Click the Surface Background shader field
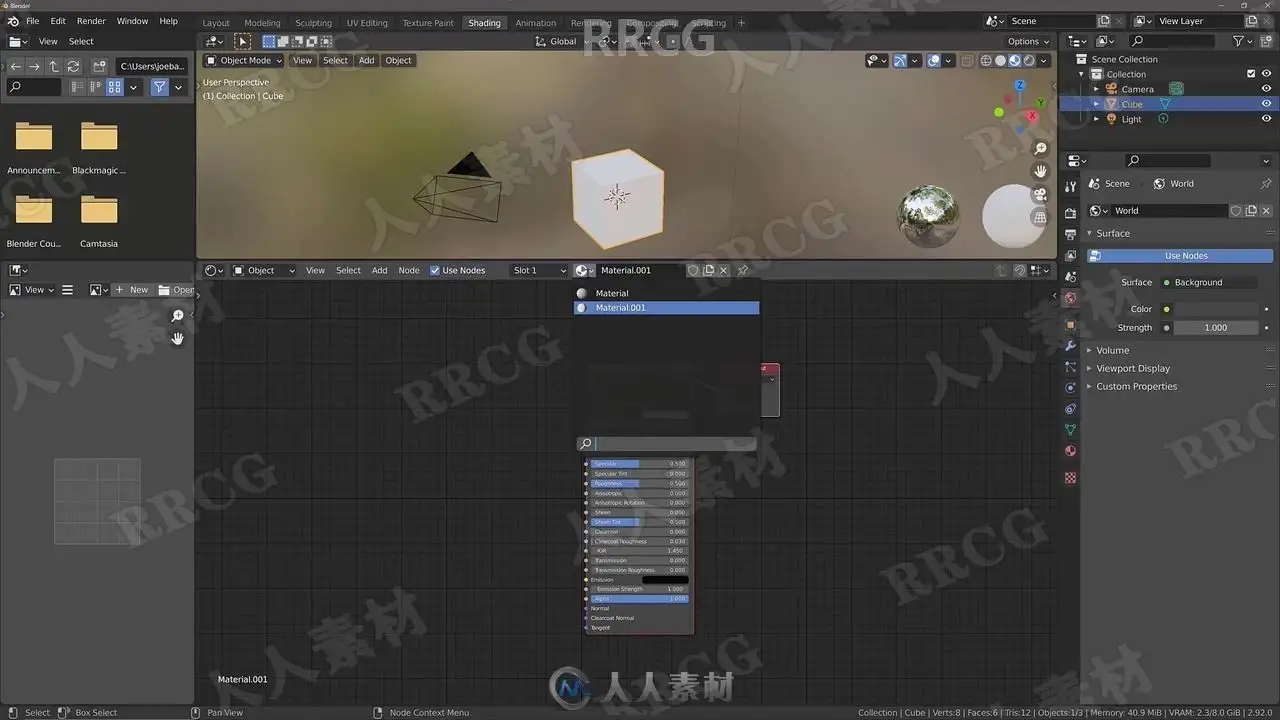The image size is (1280, 720). [1207, 282]
